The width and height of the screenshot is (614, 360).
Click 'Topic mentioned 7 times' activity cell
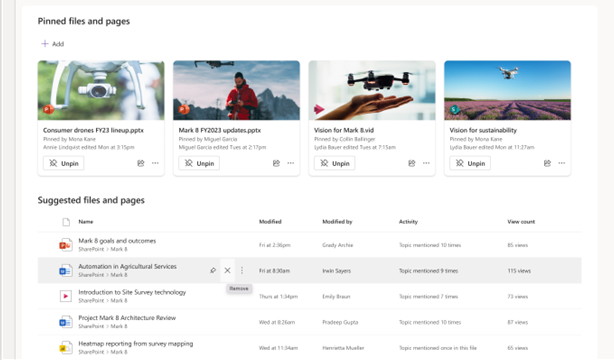[428, 297]
